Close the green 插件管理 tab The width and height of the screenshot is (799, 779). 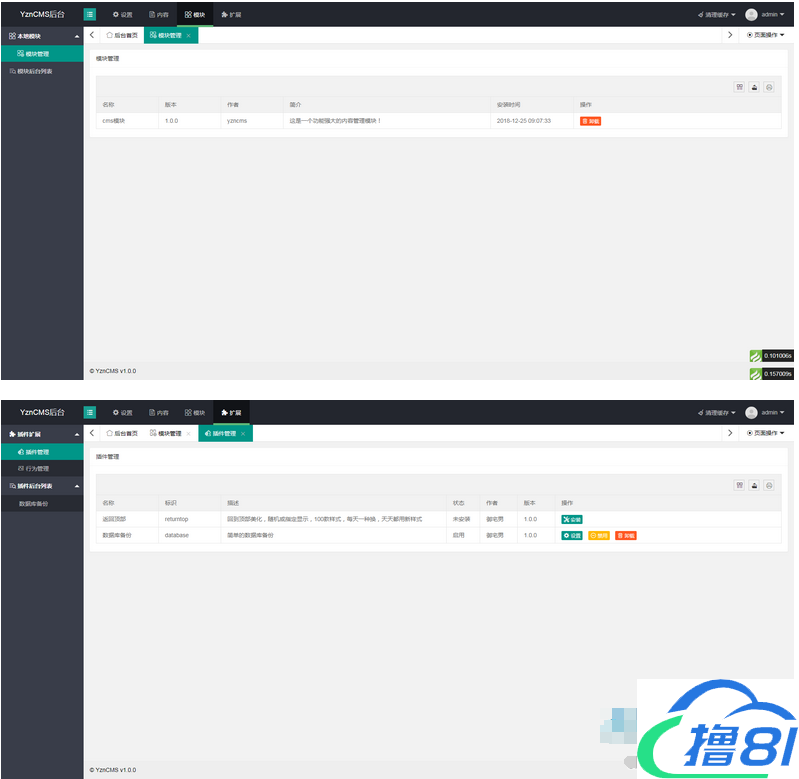pos(243,434)
